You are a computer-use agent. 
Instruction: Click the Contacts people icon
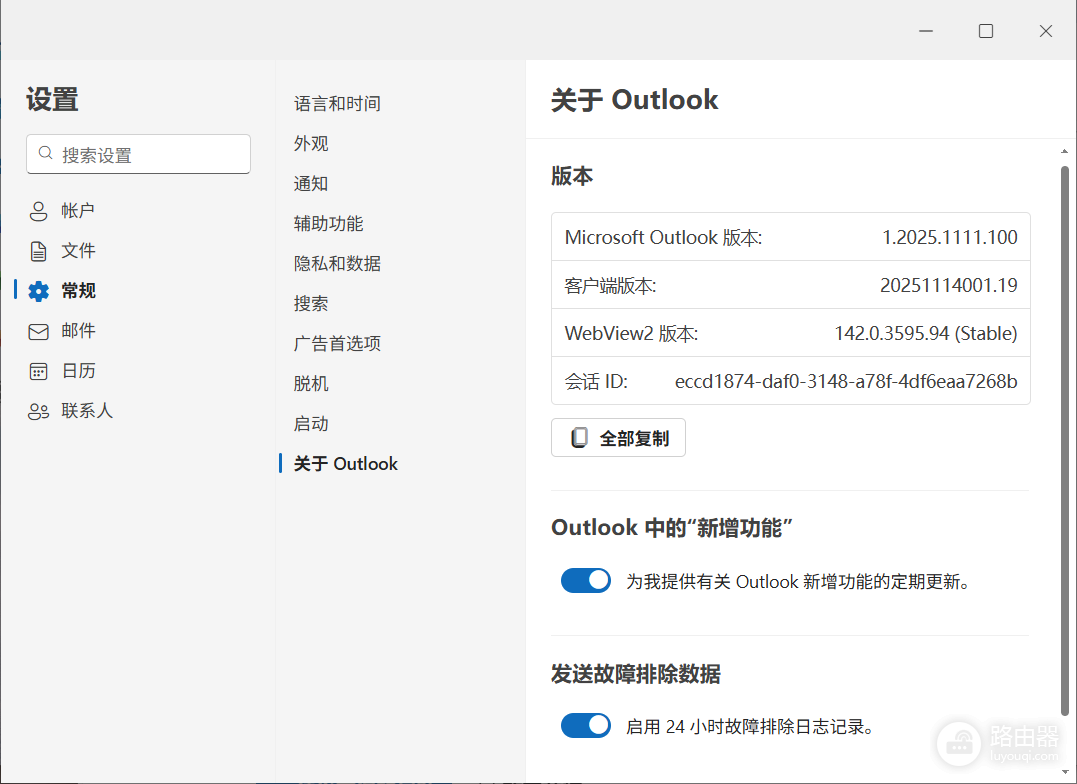click(x=38, y=412)
